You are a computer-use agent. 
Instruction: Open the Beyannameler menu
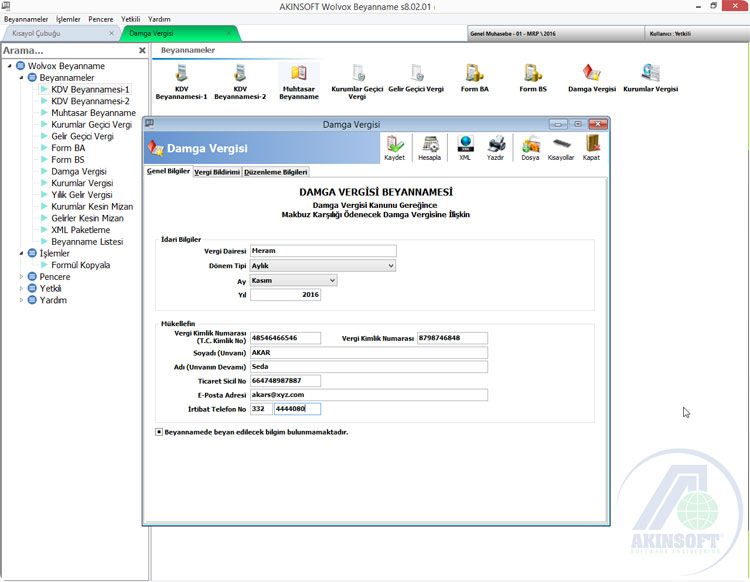26,19
